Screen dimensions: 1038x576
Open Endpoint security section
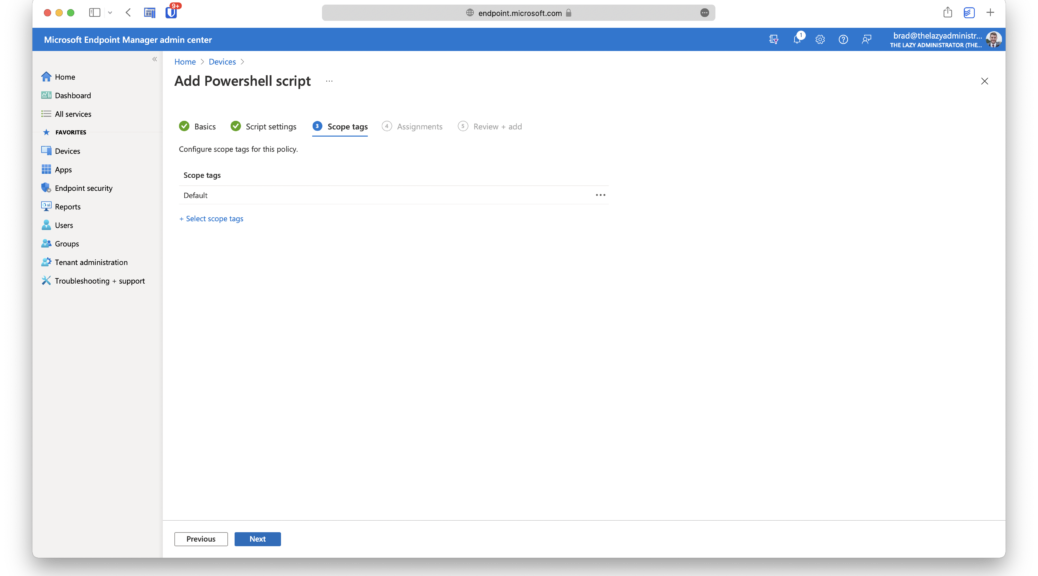77,188
